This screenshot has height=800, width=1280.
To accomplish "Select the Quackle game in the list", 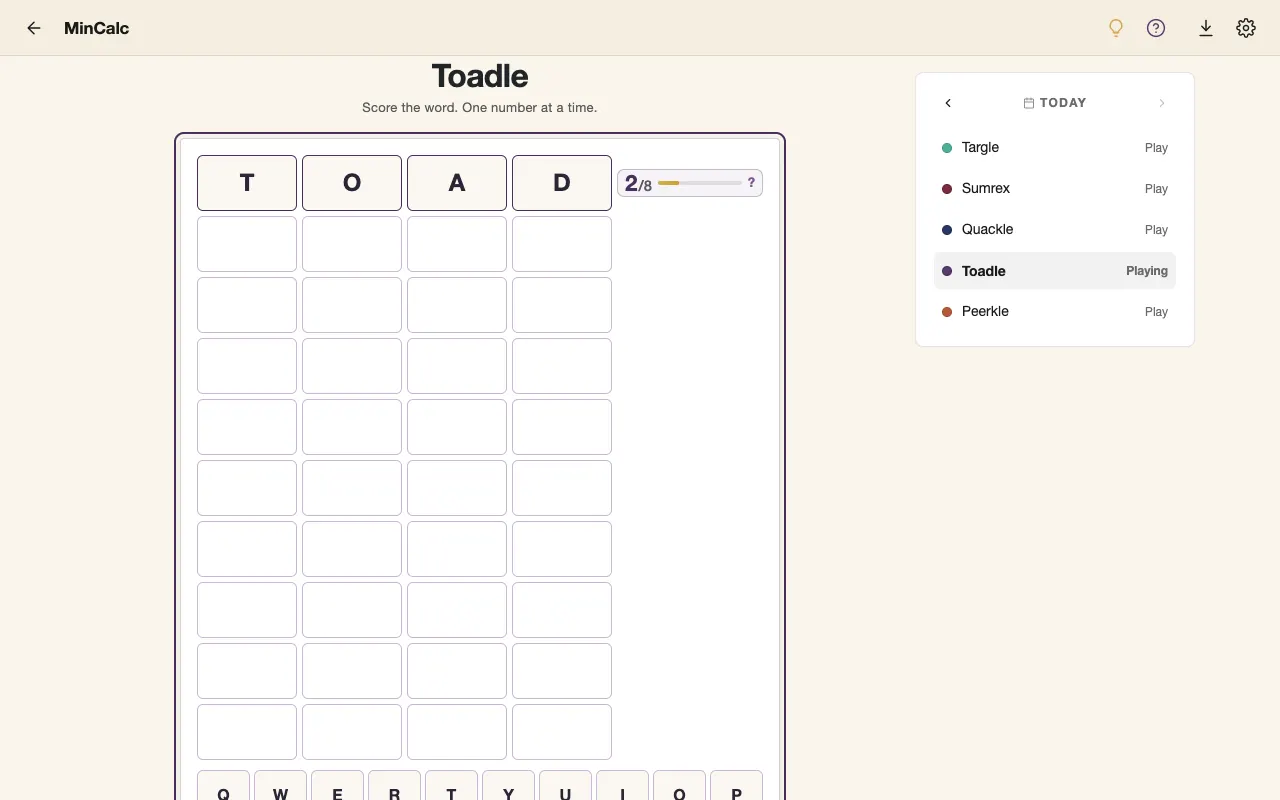I will click(x=1055, y=230).
